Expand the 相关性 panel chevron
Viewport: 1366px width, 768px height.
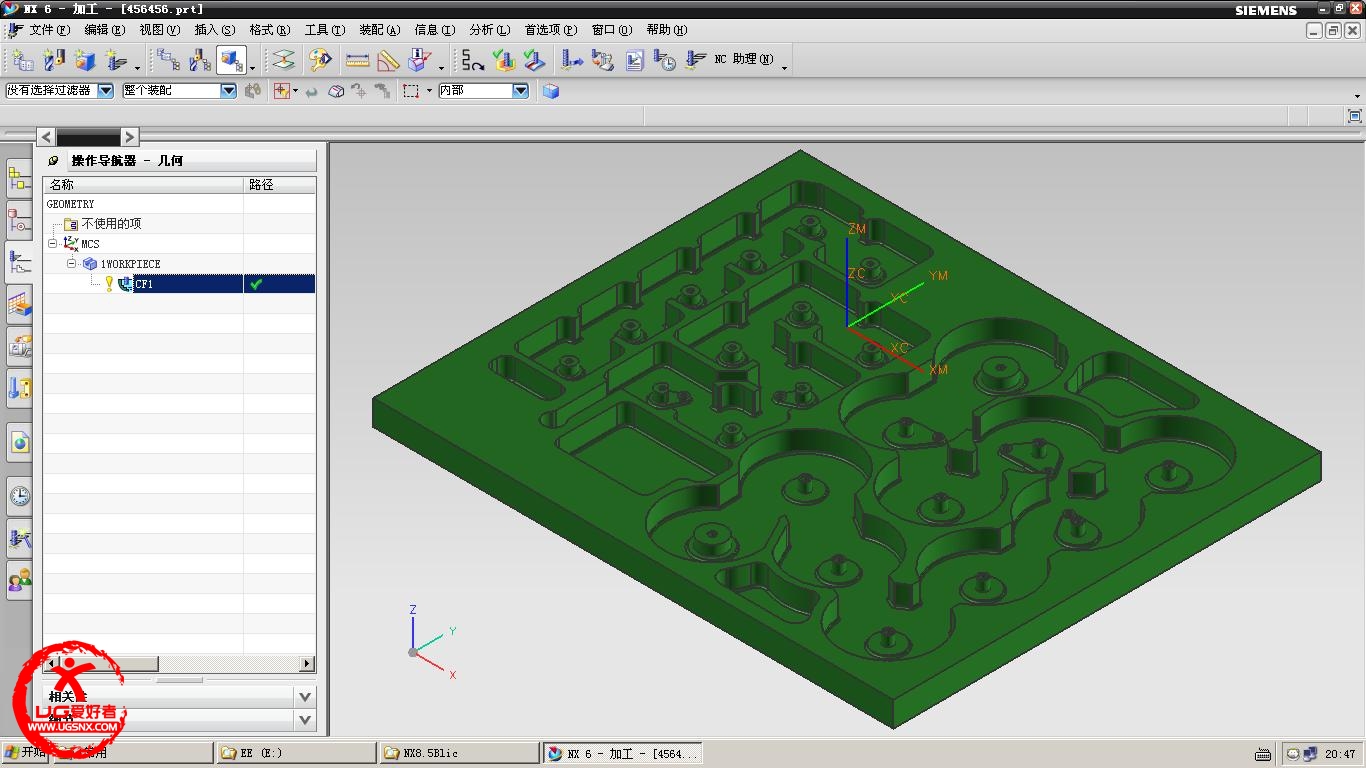[305, 696]
